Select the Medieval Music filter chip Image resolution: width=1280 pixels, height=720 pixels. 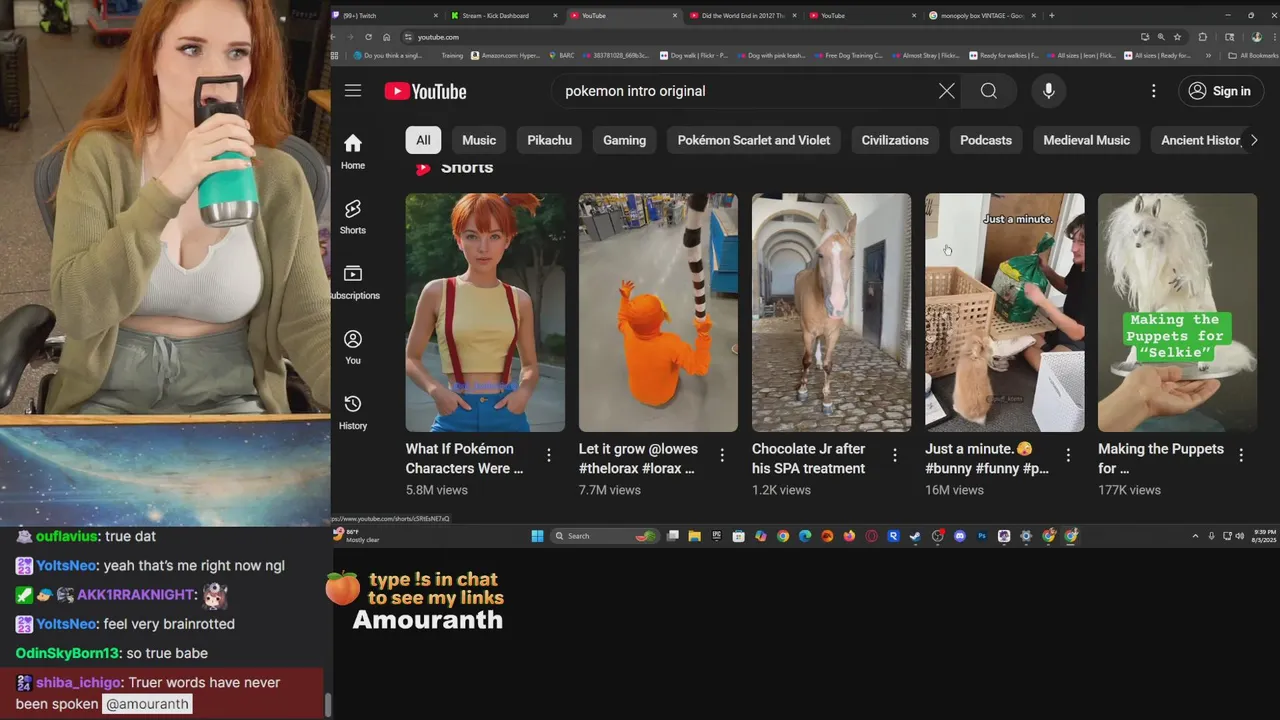point(1087,140)
